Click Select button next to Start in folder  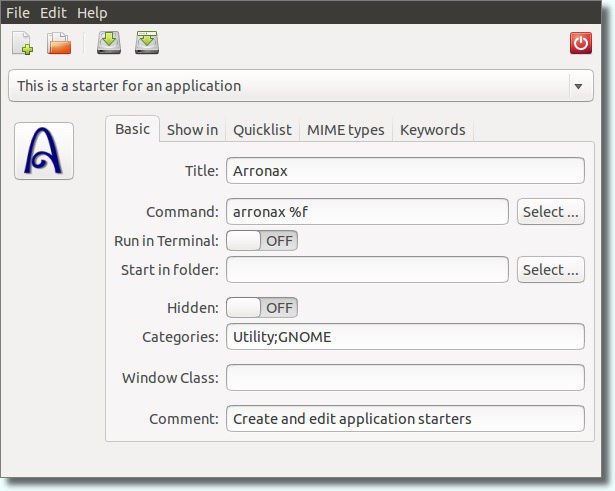pyautogui.click(x=551, y=270)
